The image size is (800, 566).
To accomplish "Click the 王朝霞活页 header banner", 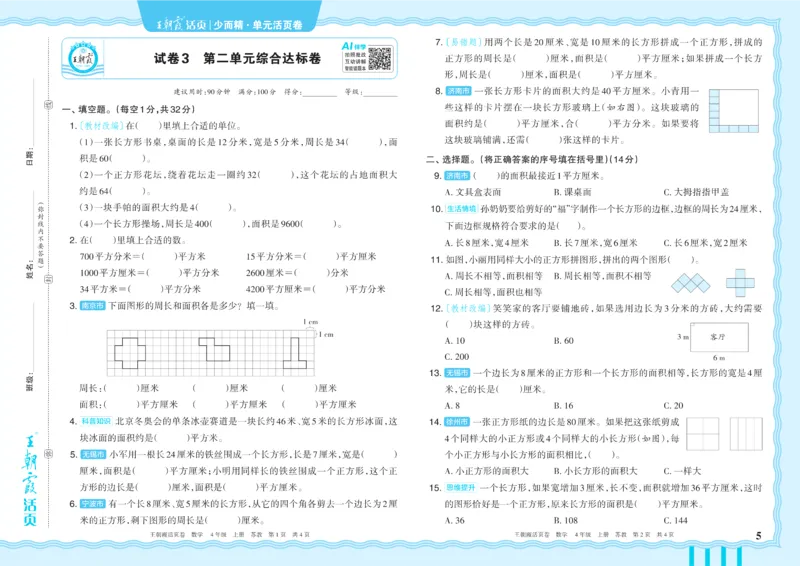I will pyautogui.click(x=230, y=24).
